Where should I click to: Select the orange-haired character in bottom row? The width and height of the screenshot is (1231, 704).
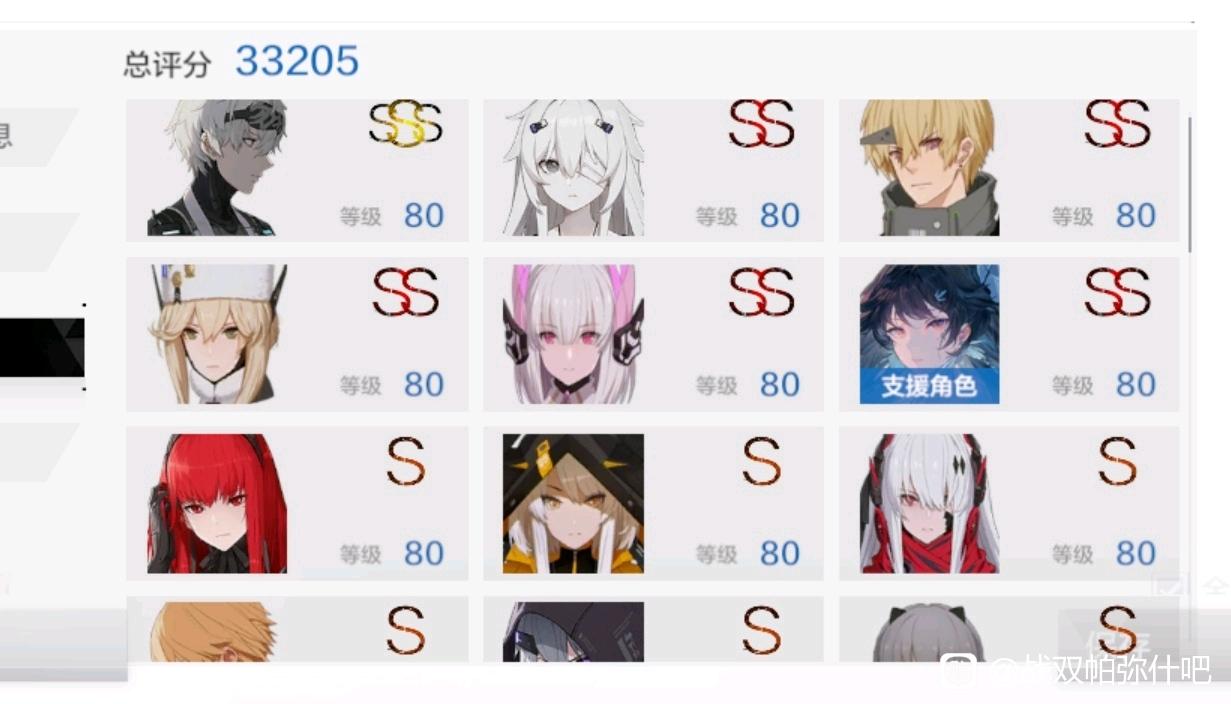click(x=217, y=631)
